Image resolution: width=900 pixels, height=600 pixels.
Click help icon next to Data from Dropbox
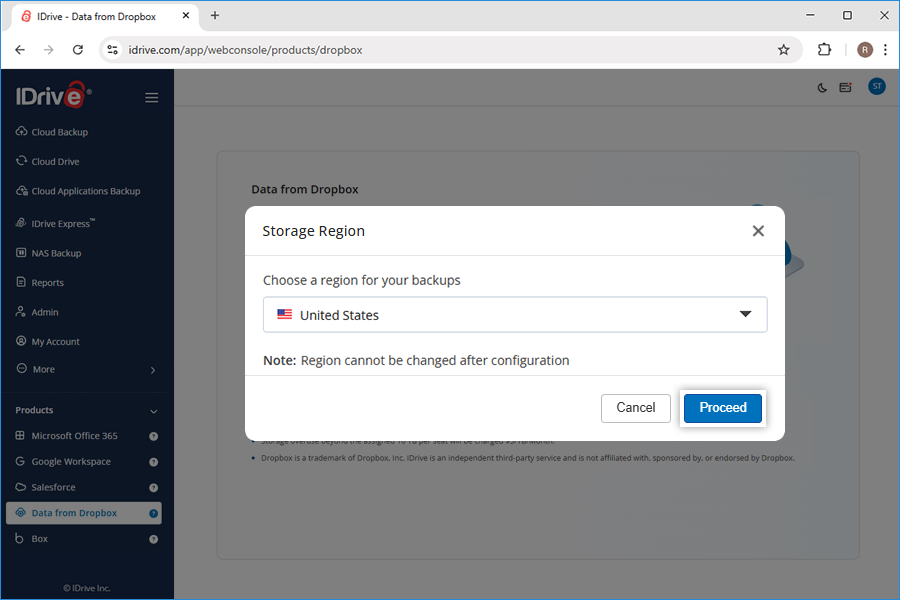click(153, 513)
